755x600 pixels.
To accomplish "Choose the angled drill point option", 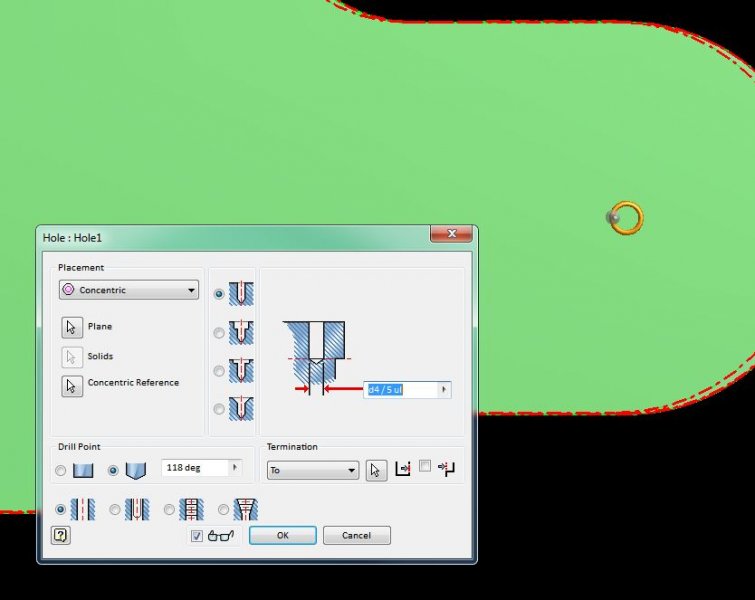I will click(x=113, y=470).
